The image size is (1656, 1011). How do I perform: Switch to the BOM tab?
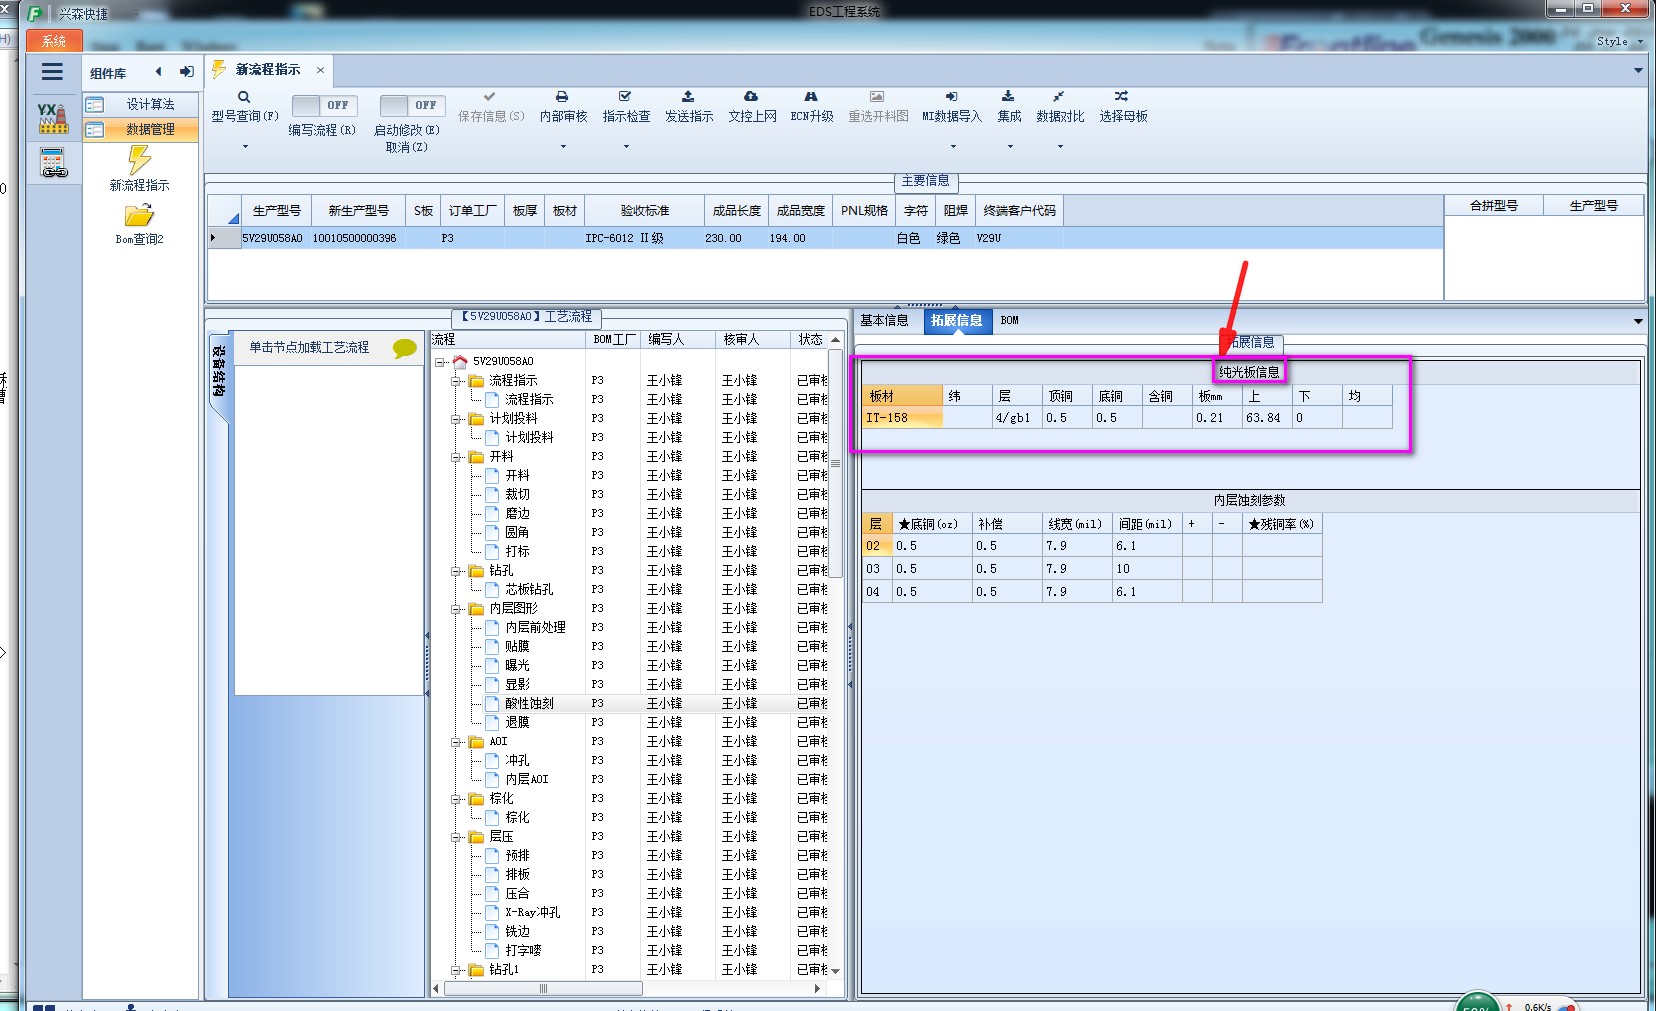pyautogui.click(x=1009, y=320)
